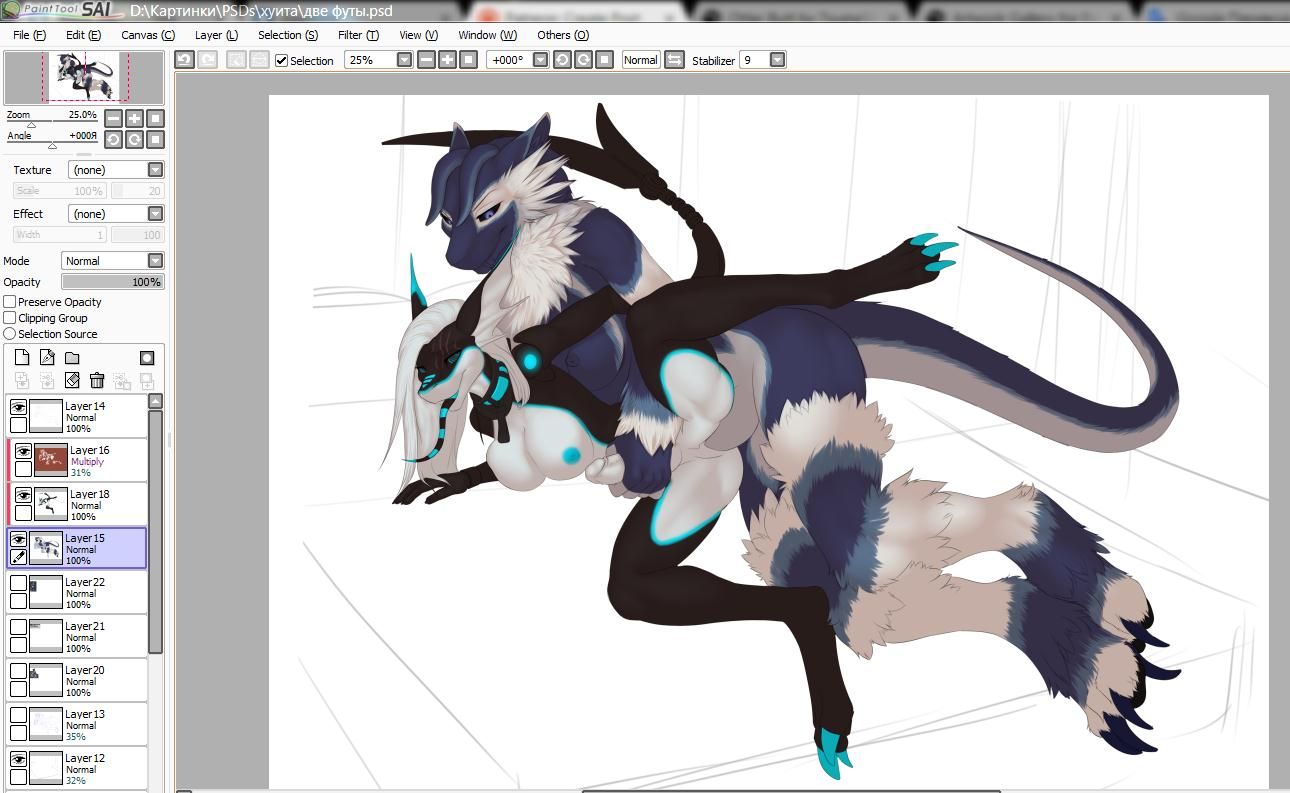
Task: Rotate view clockwise in the navigator panel
Action: [134, 139]
